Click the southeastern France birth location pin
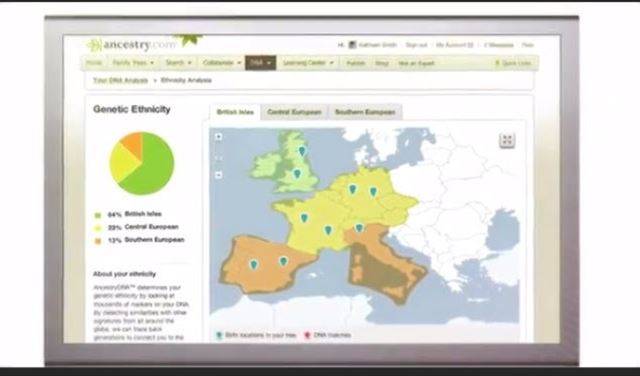 click(328, 230)
